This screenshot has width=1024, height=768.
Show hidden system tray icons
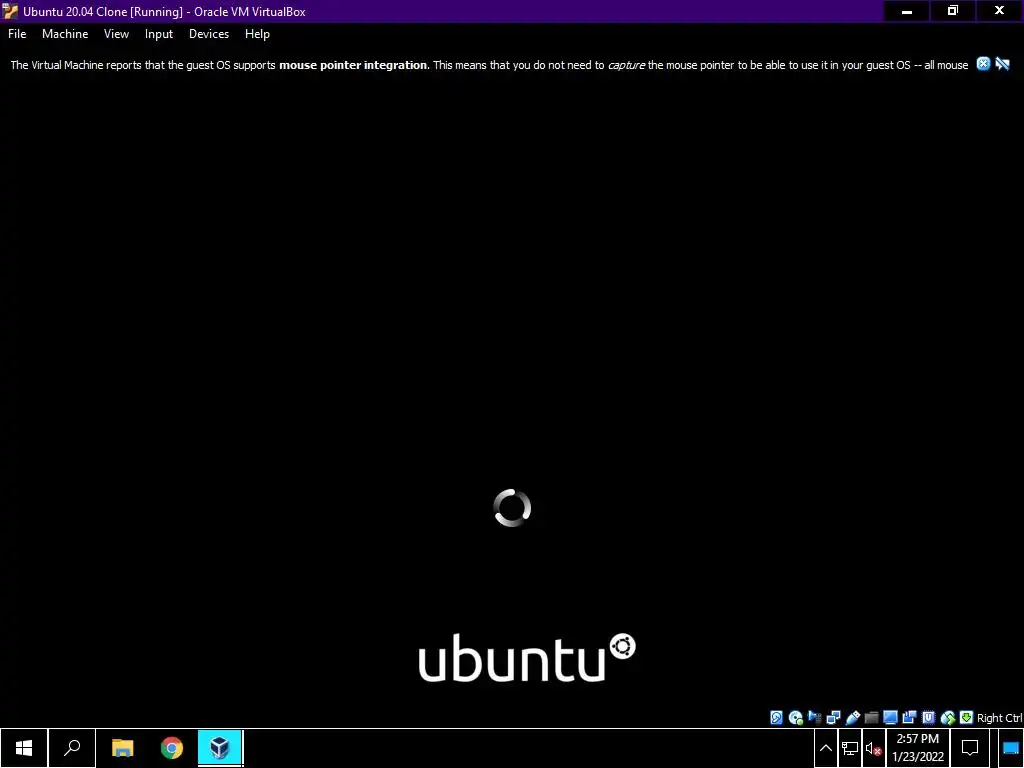[x=825, y=748]
